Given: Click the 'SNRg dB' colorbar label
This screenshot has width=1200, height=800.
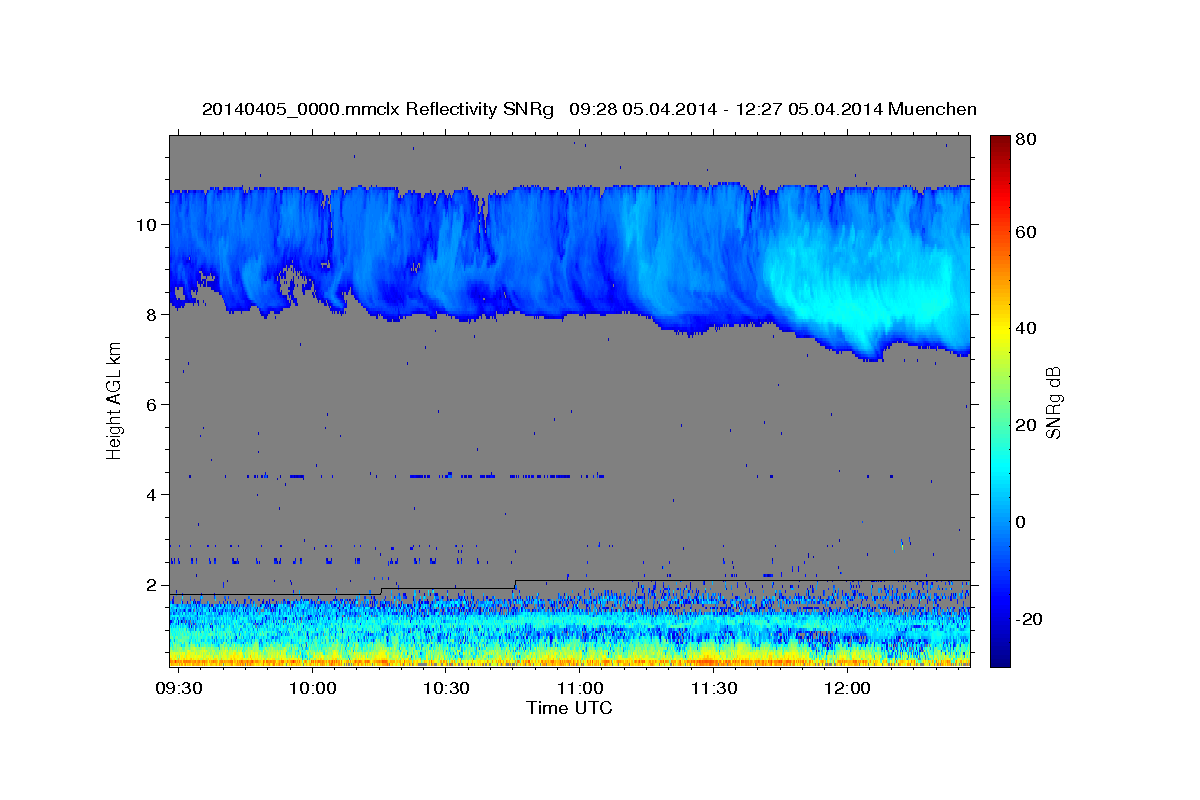Looking at the screenshot, I should click(x=1053, y=402).
